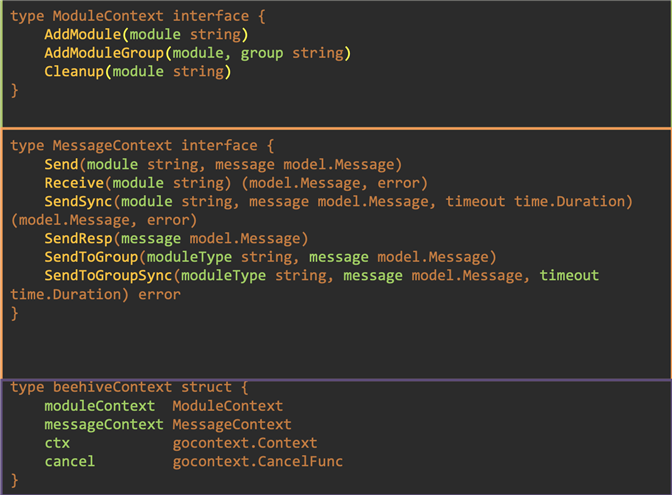
Task: Click time.Duration in the SendSync signature
Action: (x=570, y=201)
